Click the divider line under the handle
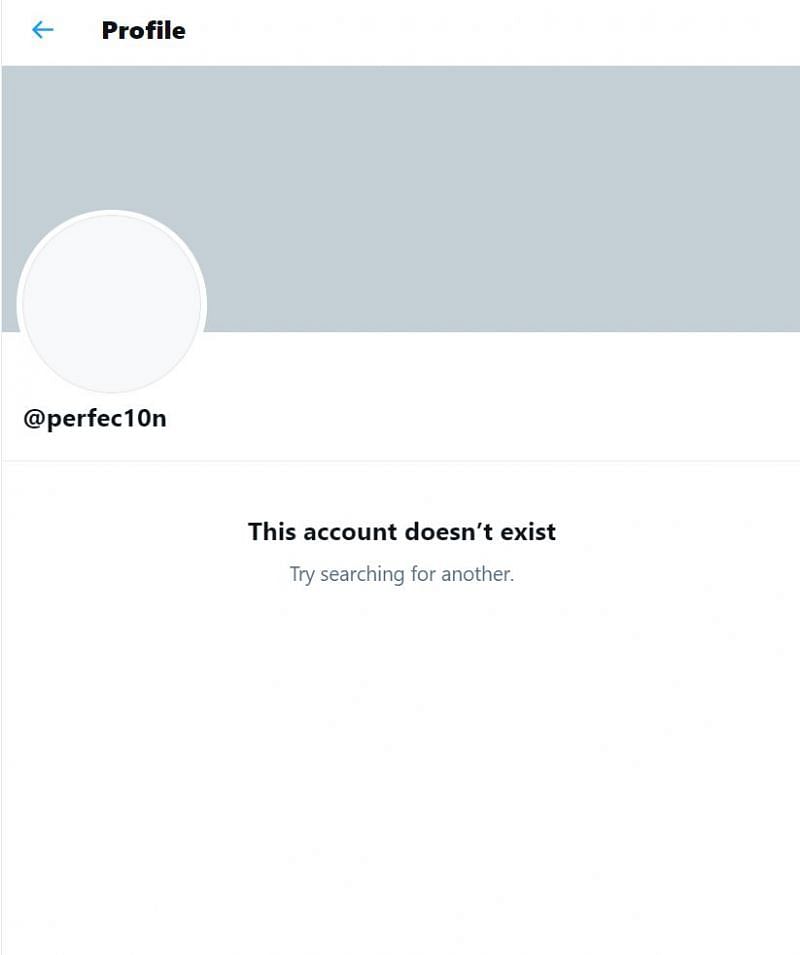This screenshot has height=955, width=800. [x=401, y=461]
